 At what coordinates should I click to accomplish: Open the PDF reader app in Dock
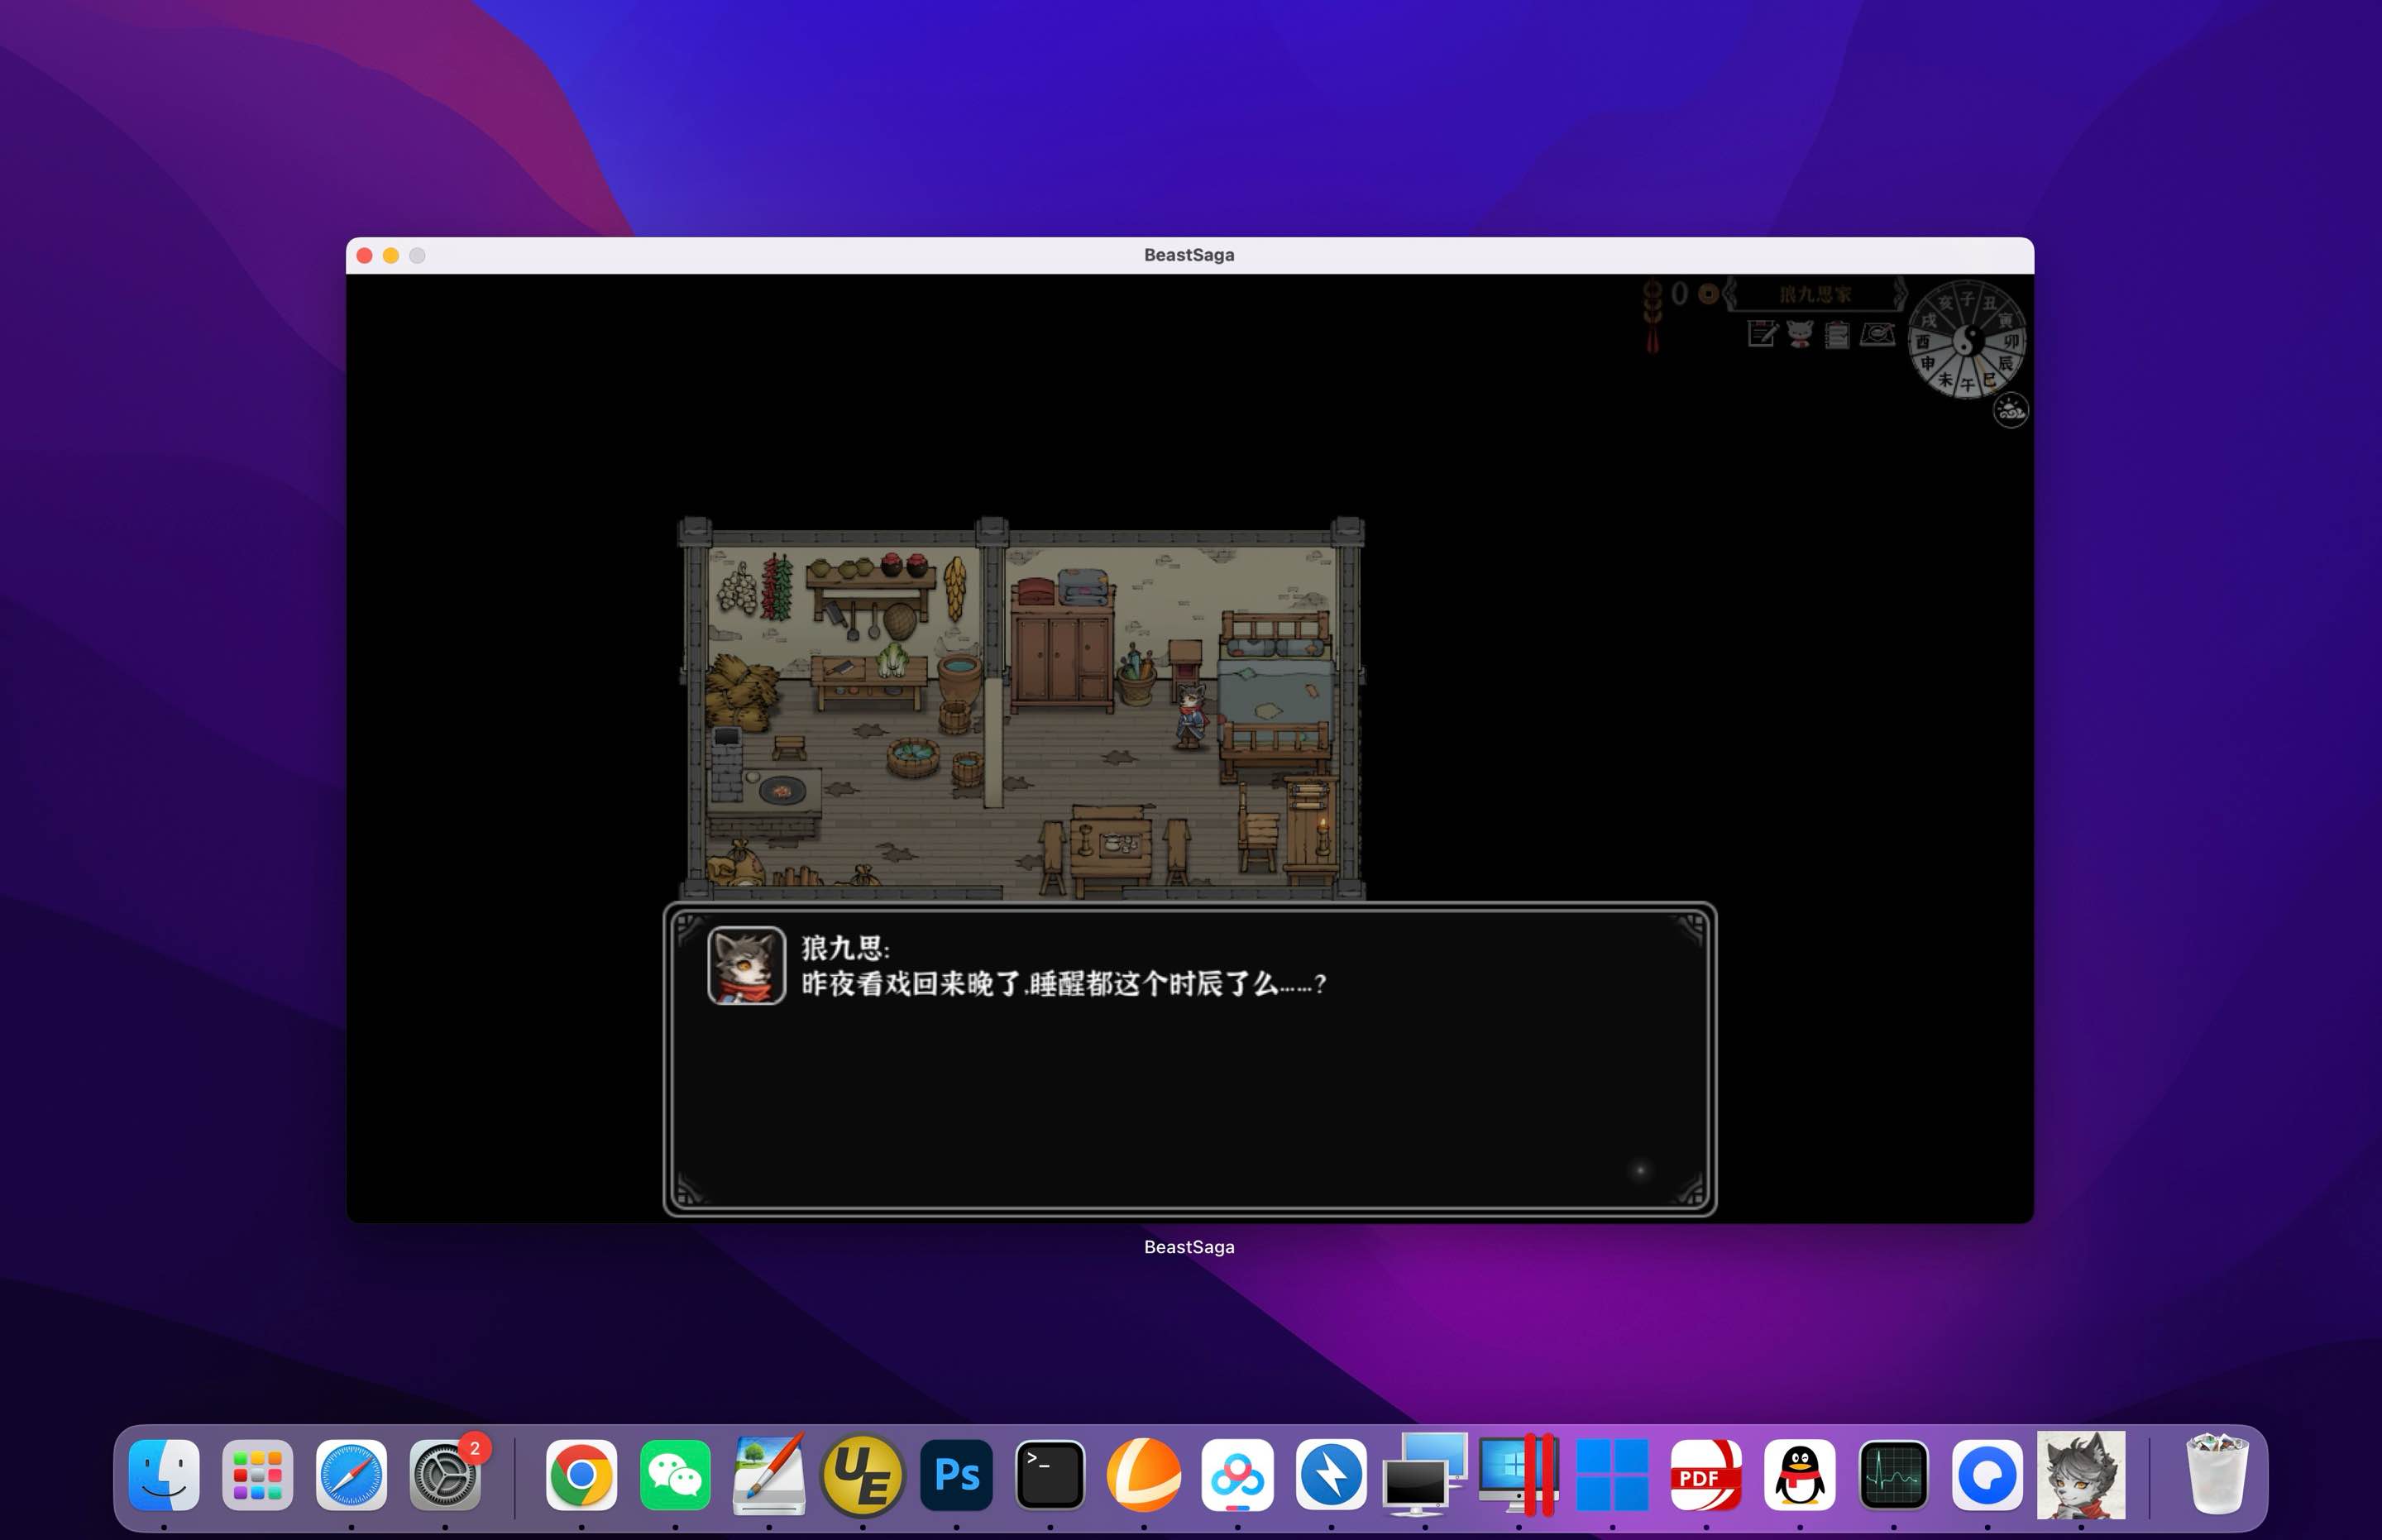[x=1706, y=1475]
